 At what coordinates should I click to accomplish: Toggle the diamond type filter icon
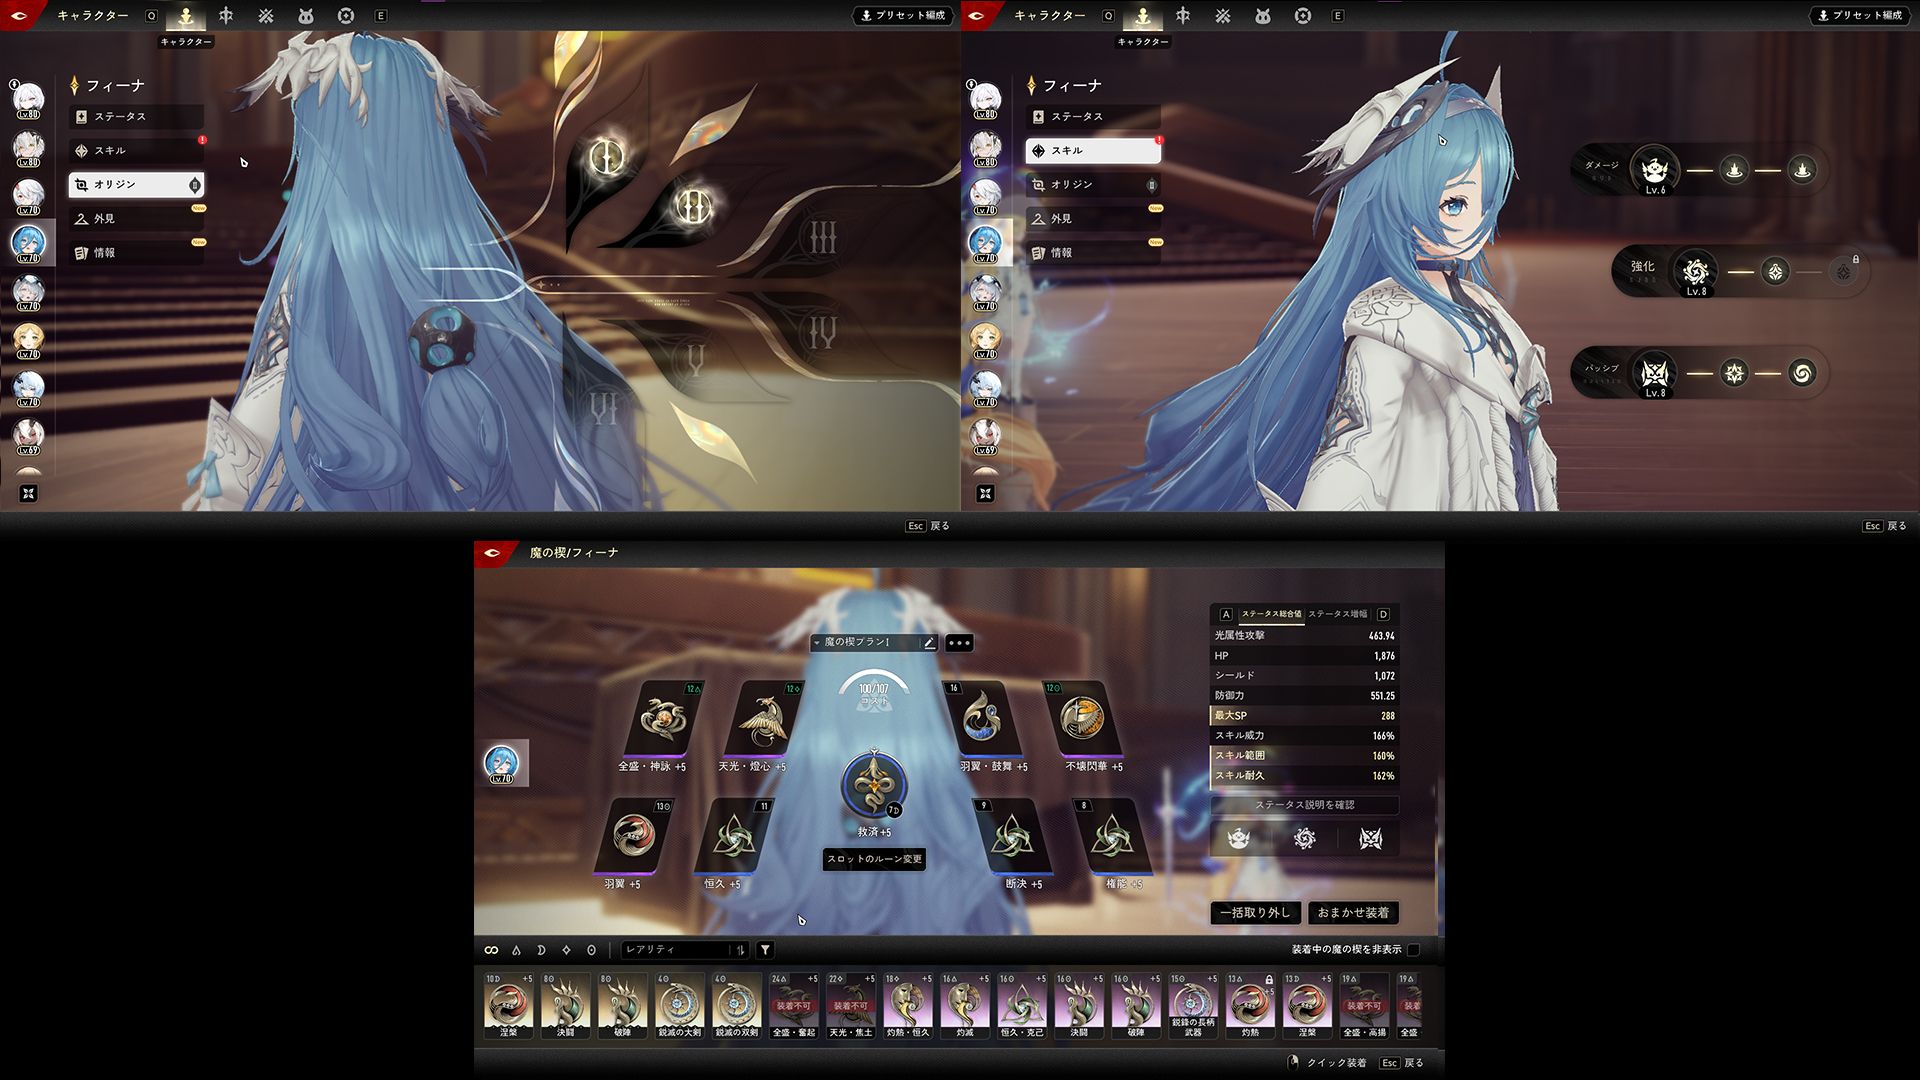566,950
